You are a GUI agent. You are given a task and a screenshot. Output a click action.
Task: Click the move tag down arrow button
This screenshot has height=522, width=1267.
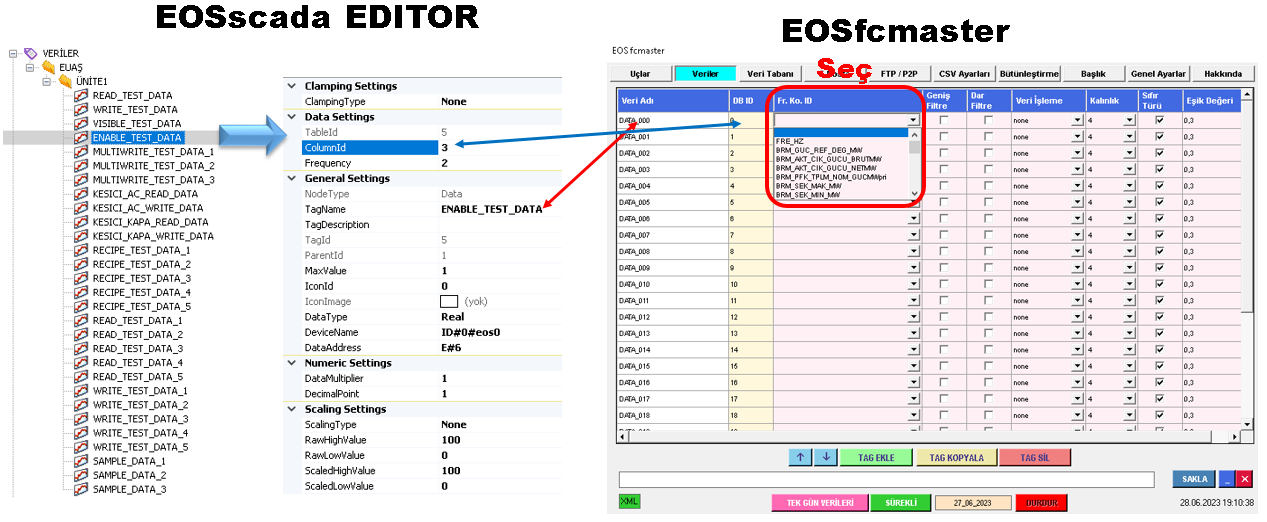(824, 457)
